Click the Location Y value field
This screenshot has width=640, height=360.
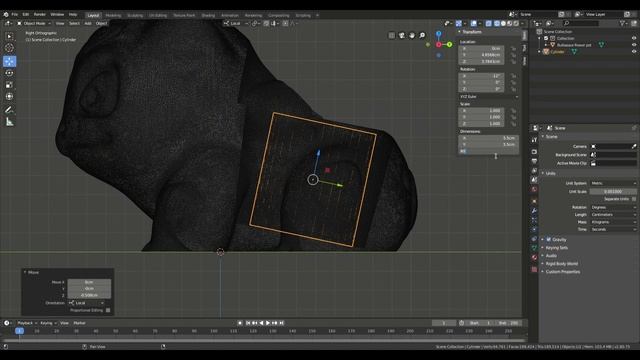coord(482,55)
